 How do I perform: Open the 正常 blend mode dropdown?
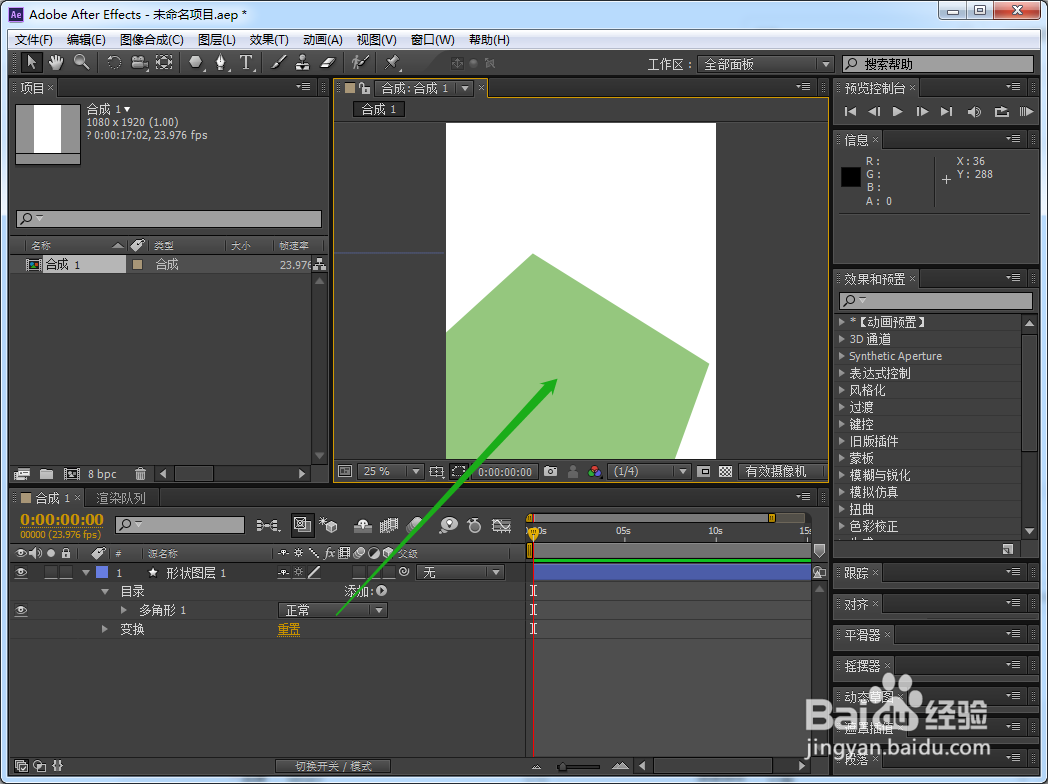[x=333, y=610]
